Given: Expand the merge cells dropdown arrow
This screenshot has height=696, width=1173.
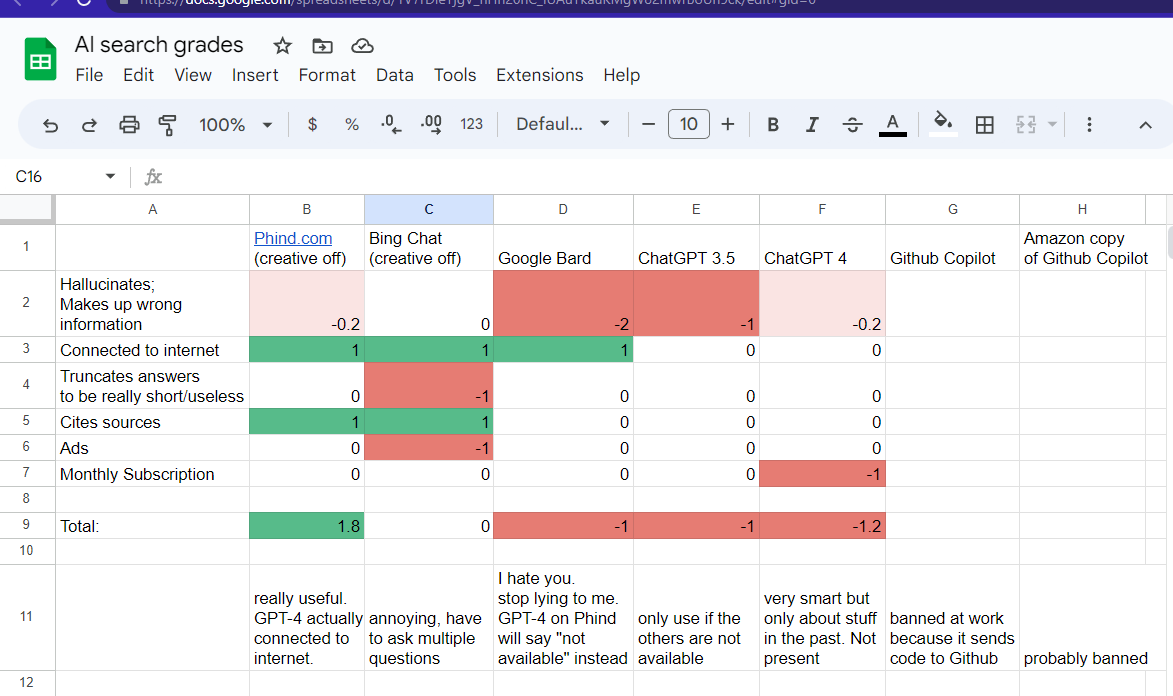Looking at the screenshot, I should (1053, 124).
